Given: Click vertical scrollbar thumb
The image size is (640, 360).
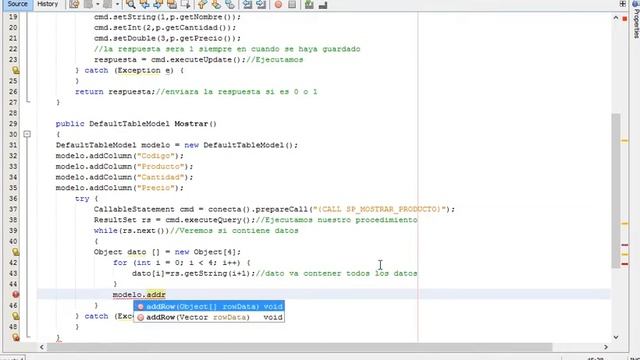Looking at the screenshot, I should tap(616, 191).
